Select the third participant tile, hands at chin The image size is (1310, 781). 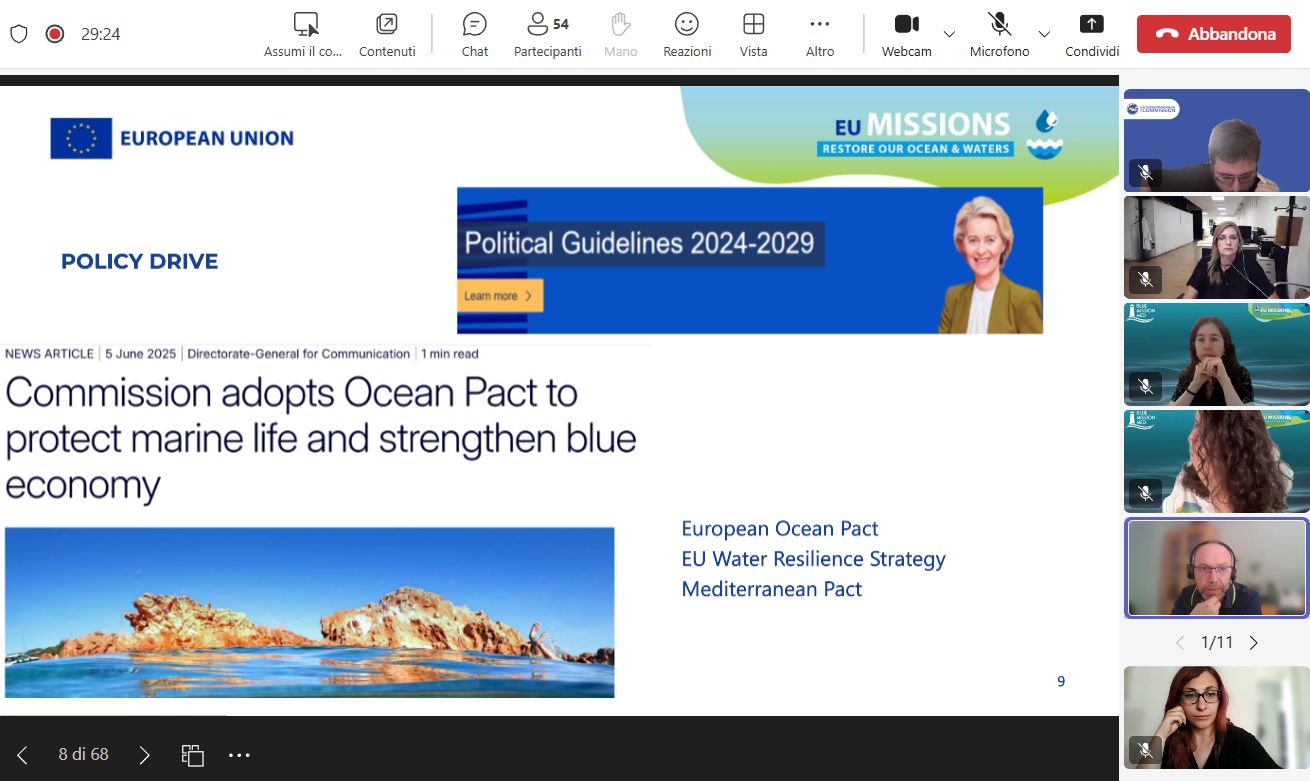pos(1217,354)
